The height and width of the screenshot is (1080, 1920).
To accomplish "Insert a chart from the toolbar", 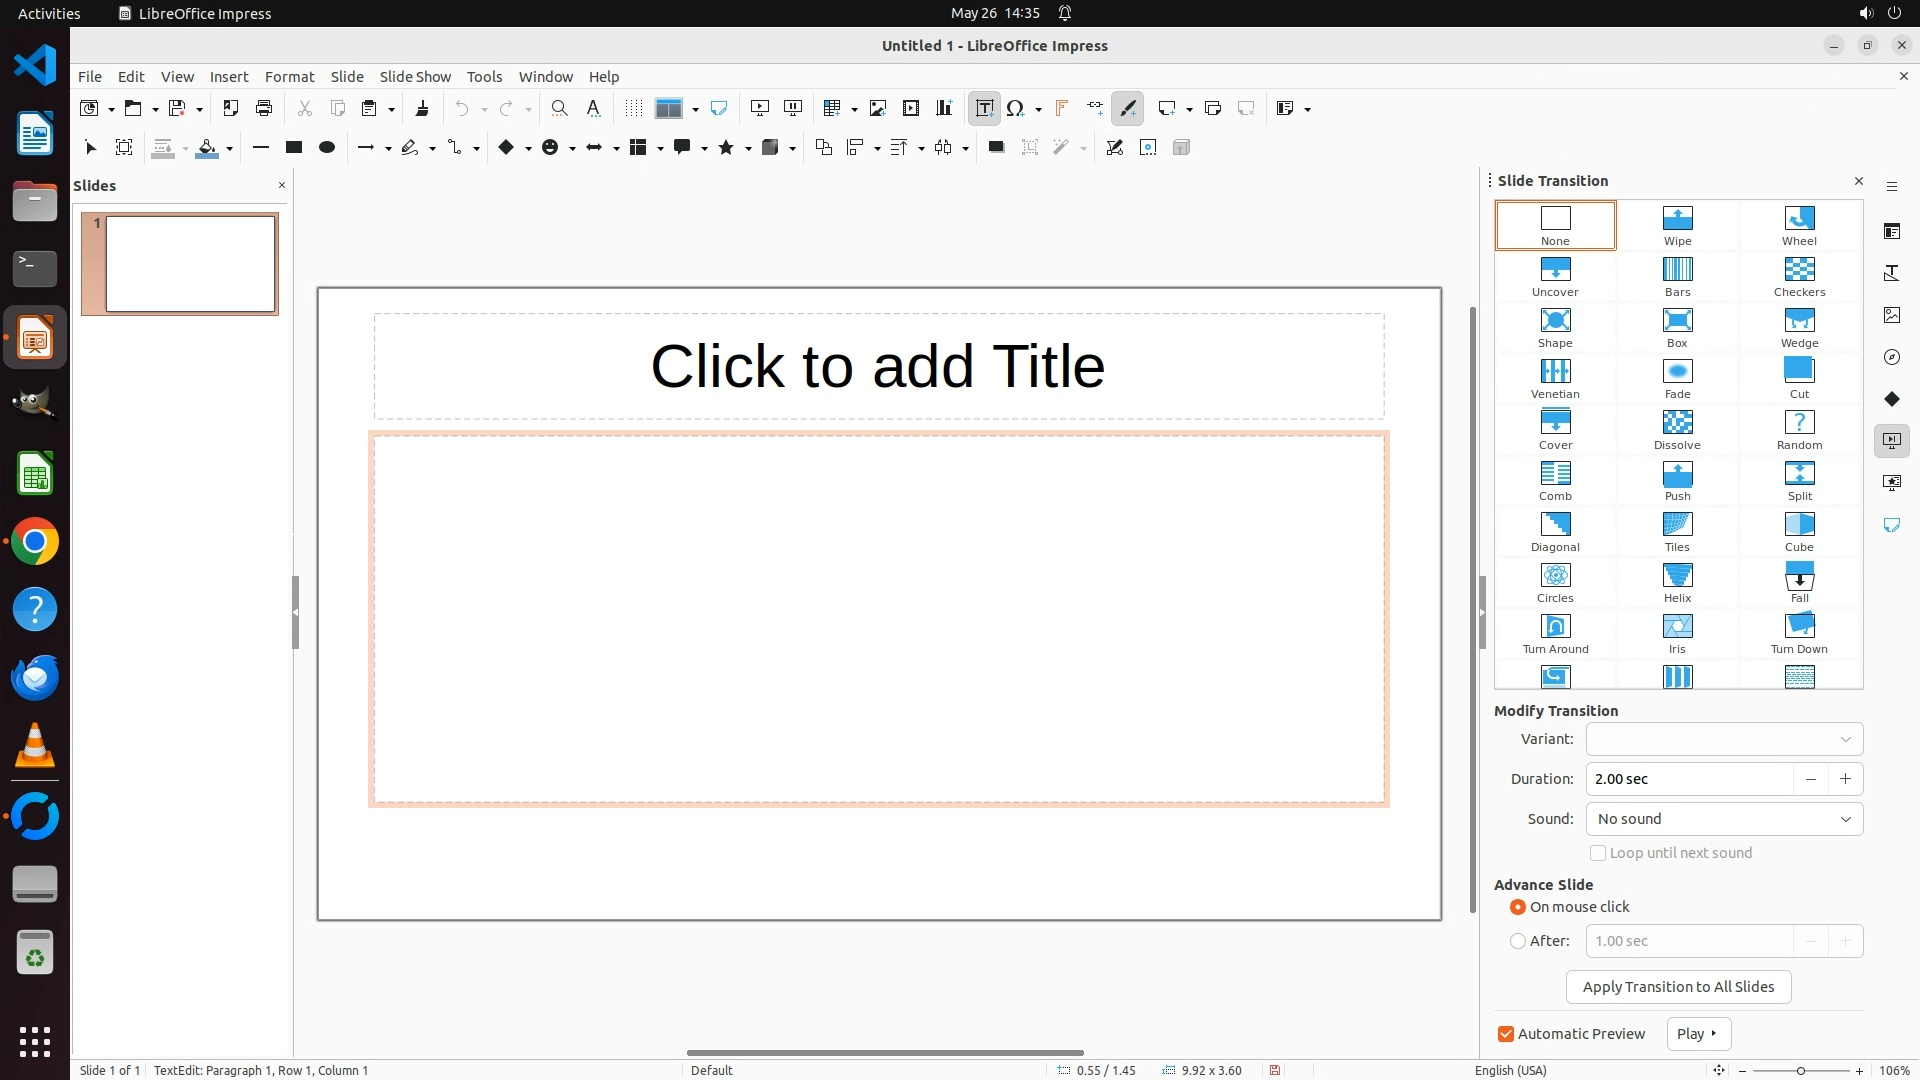I will pos(943,108).
